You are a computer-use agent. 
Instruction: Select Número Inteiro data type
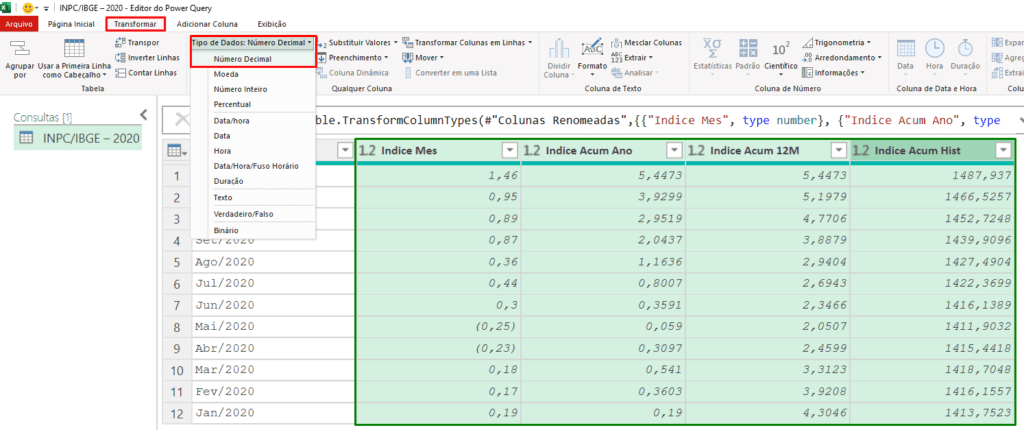click(x=240, y=89)
